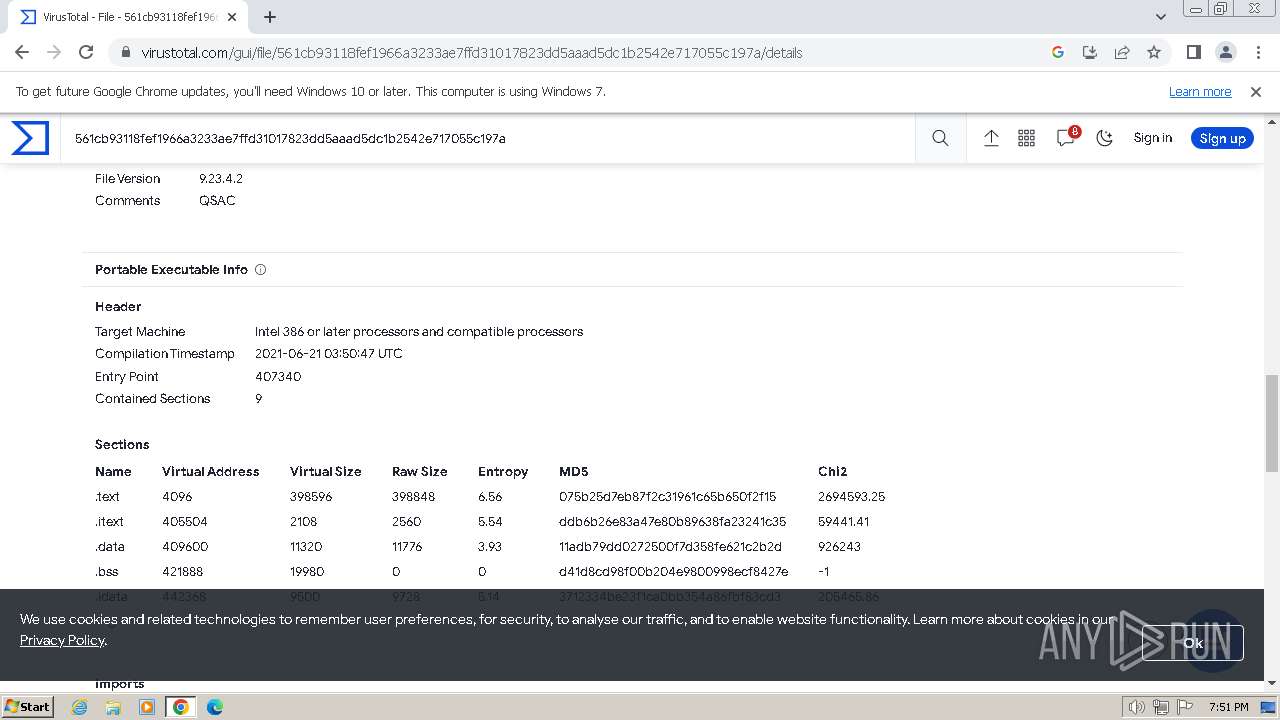Click Portable Executable Info help icon
The height and width of the screenshot is (720, 1280).
tap(260, 270)
